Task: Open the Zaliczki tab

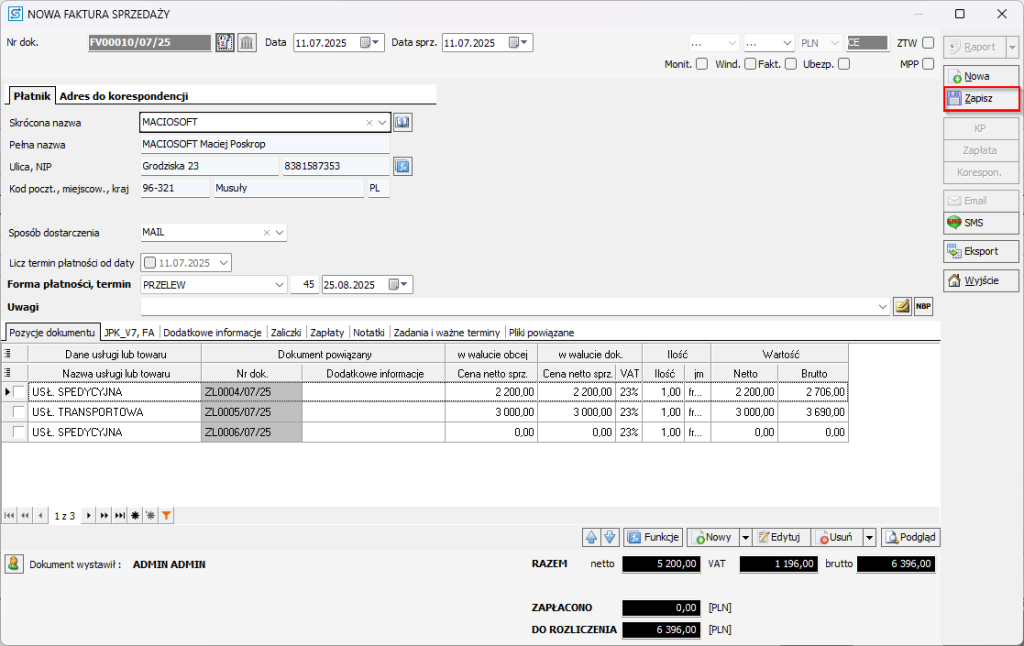Action: [285, 332]
